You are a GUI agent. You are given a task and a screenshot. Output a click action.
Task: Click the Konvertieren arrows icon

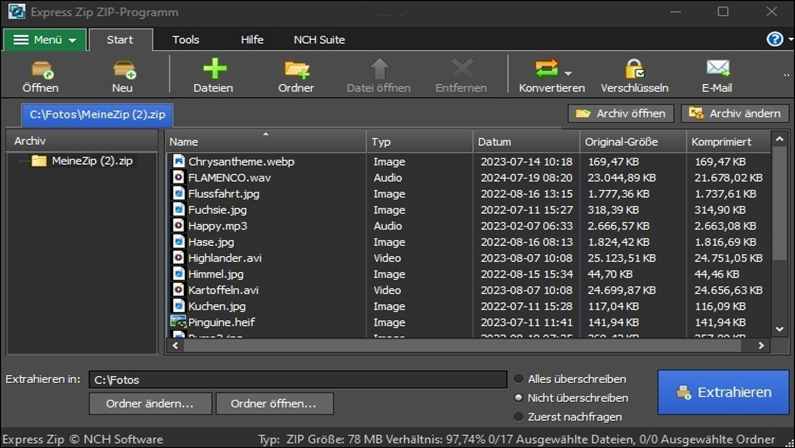[547, 69]
